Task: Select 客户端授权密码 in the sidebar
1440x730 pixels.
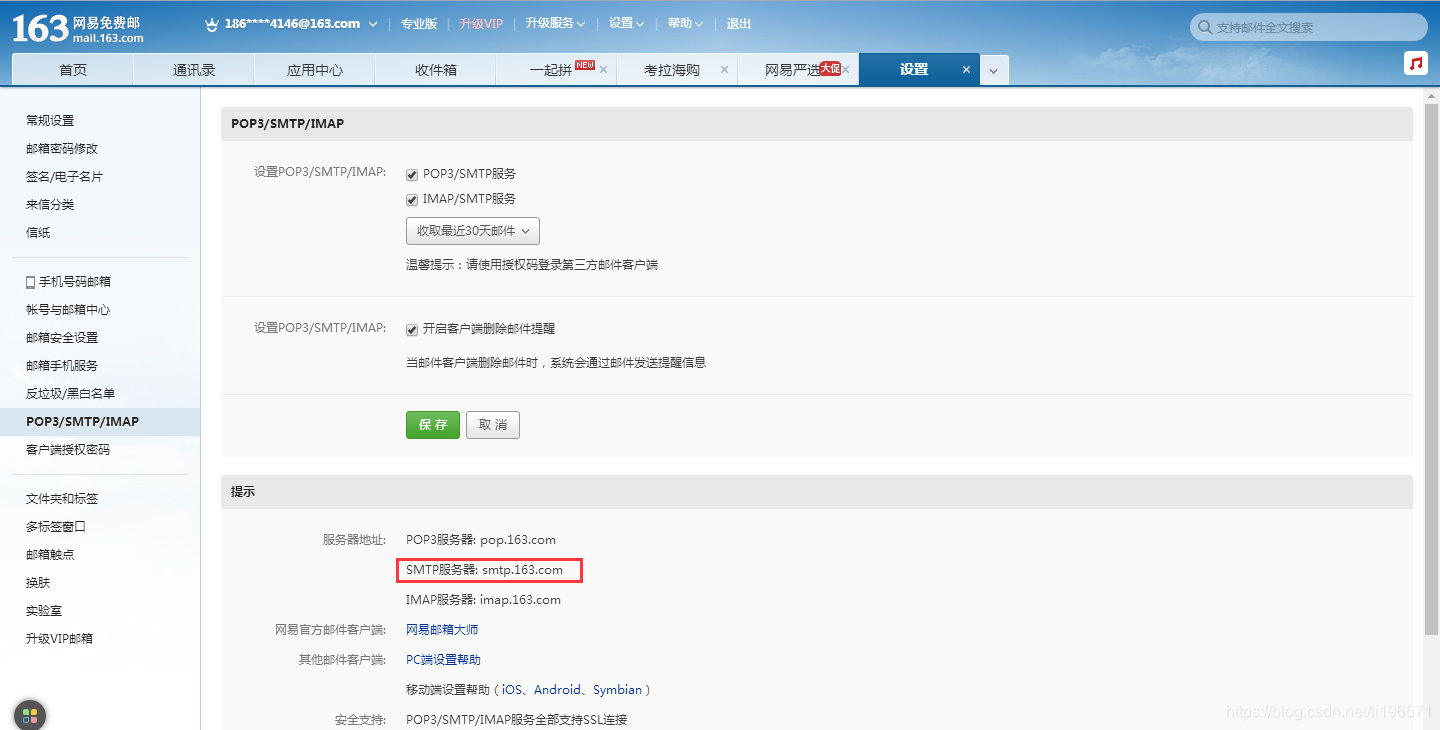Action: [x=68, y=450]
